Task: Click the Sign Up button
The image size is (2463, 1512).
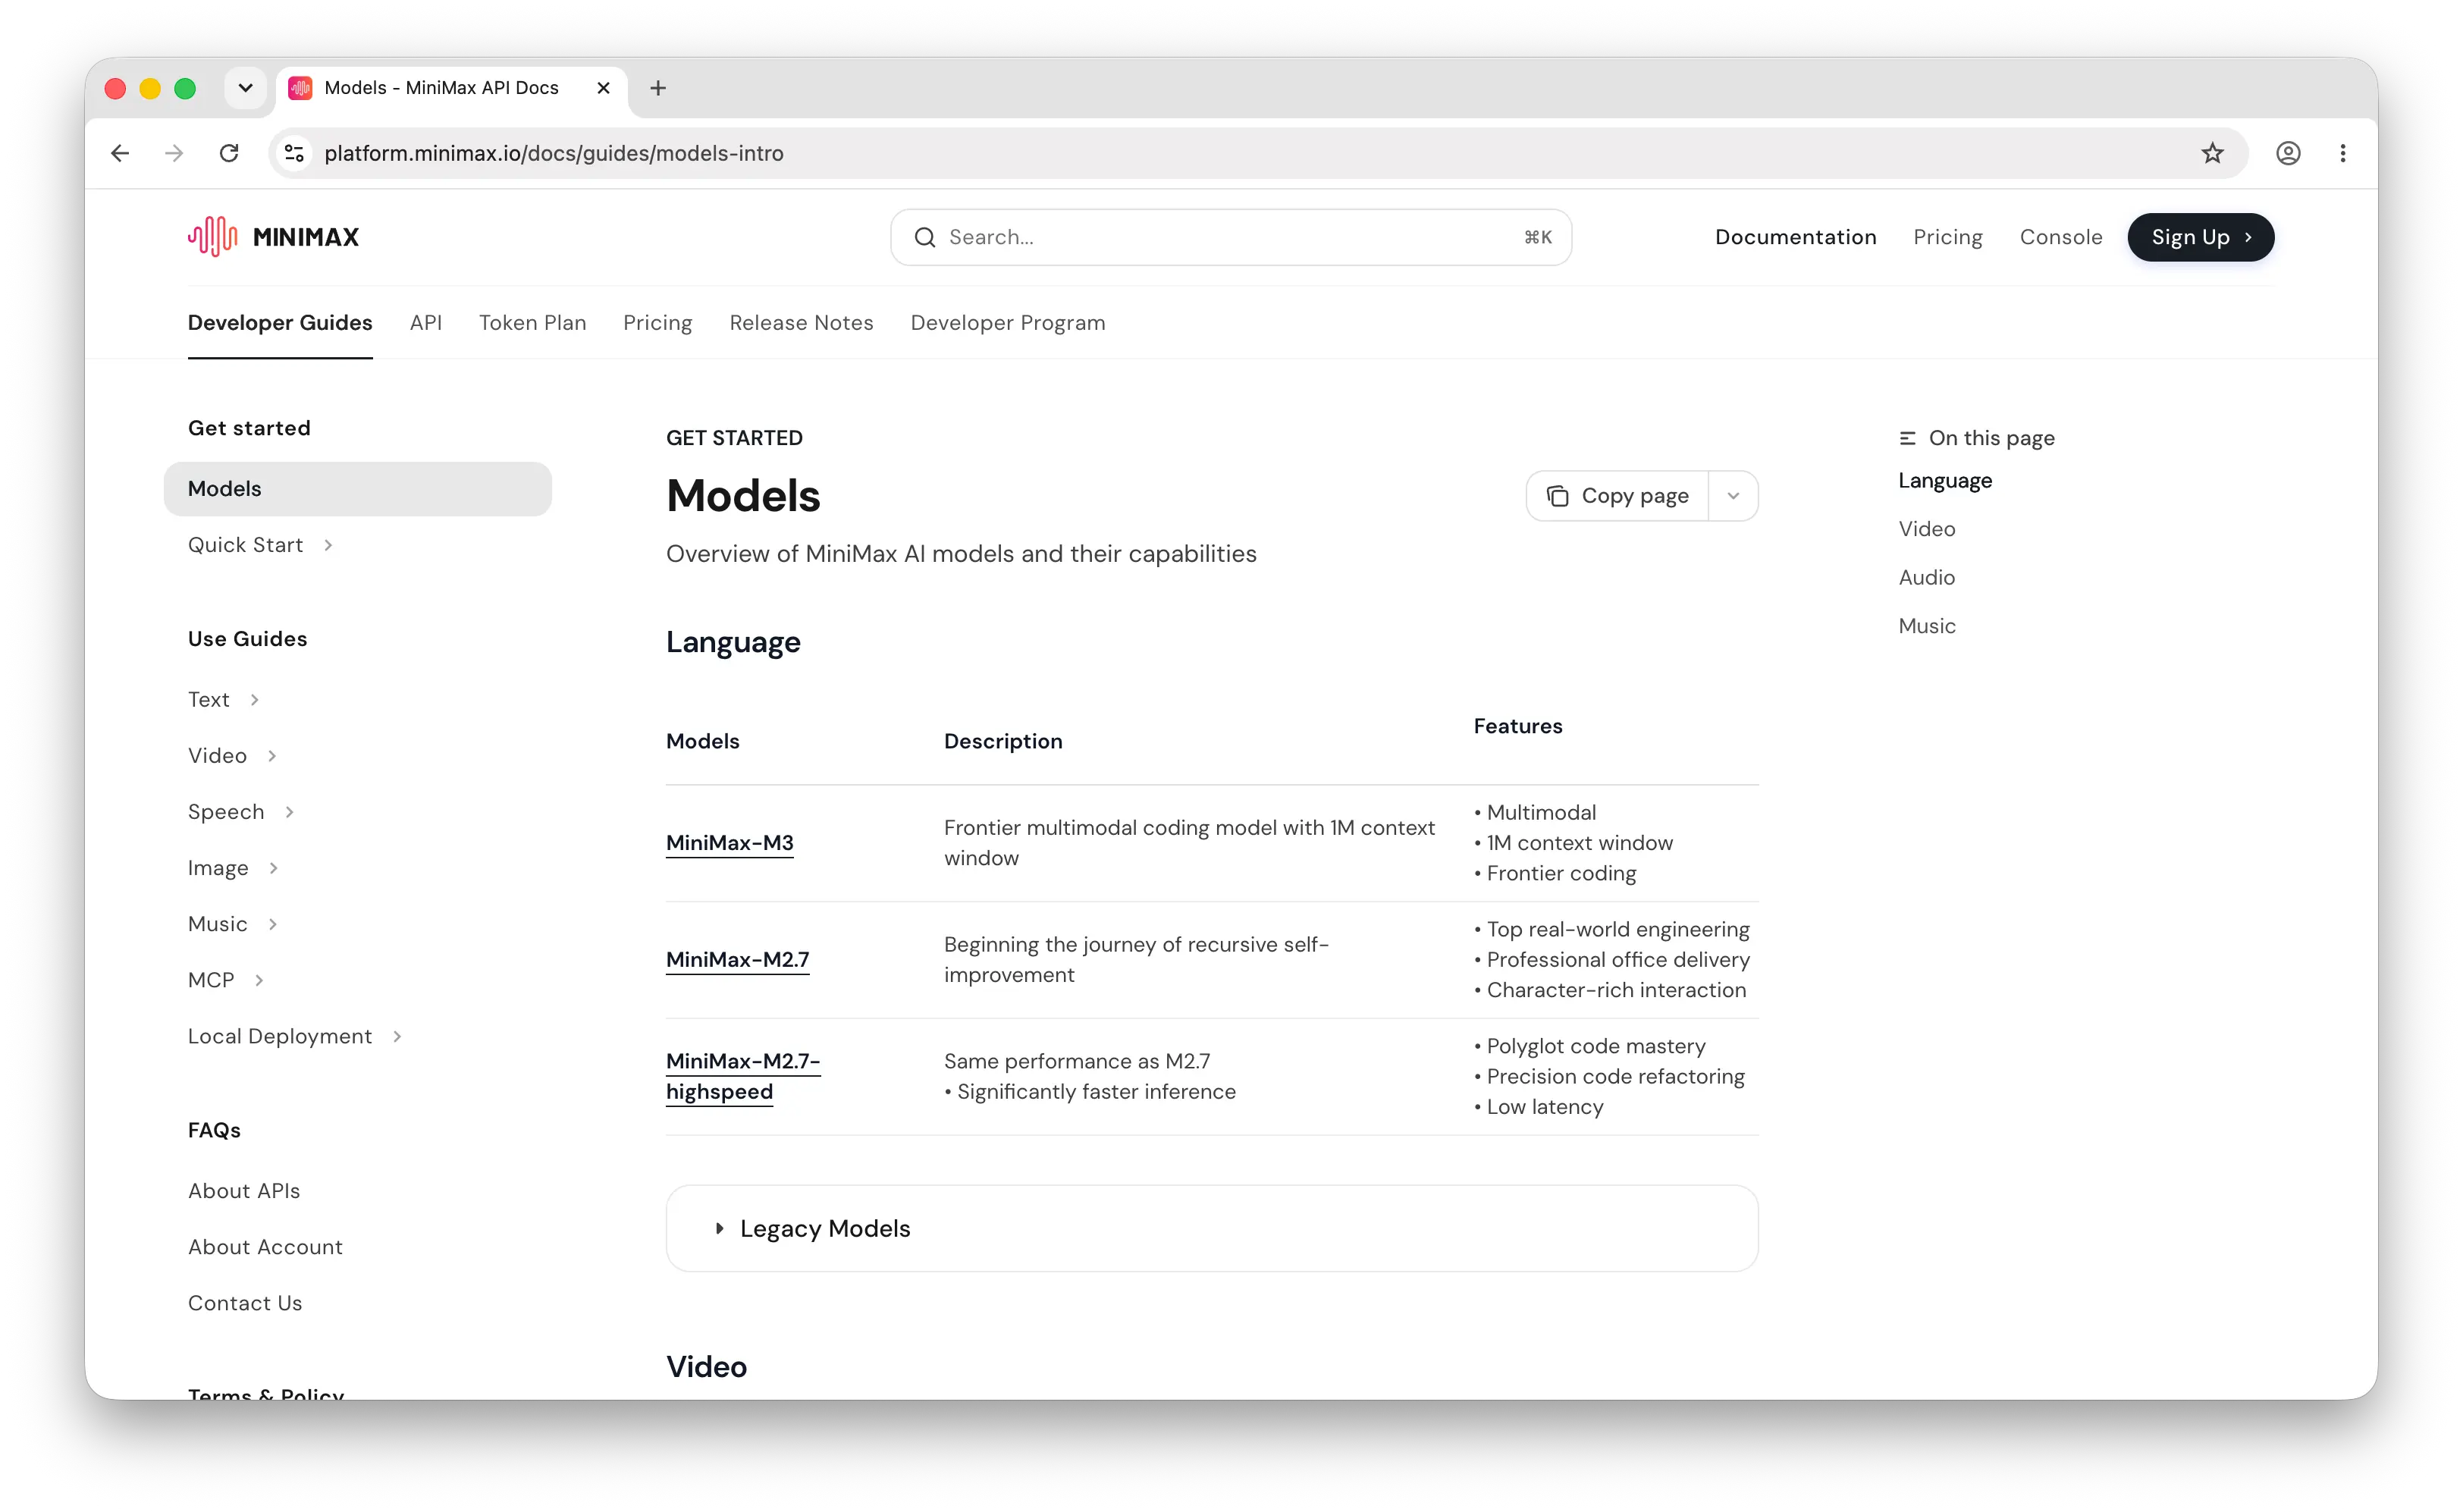Action: click(2200, 237)
